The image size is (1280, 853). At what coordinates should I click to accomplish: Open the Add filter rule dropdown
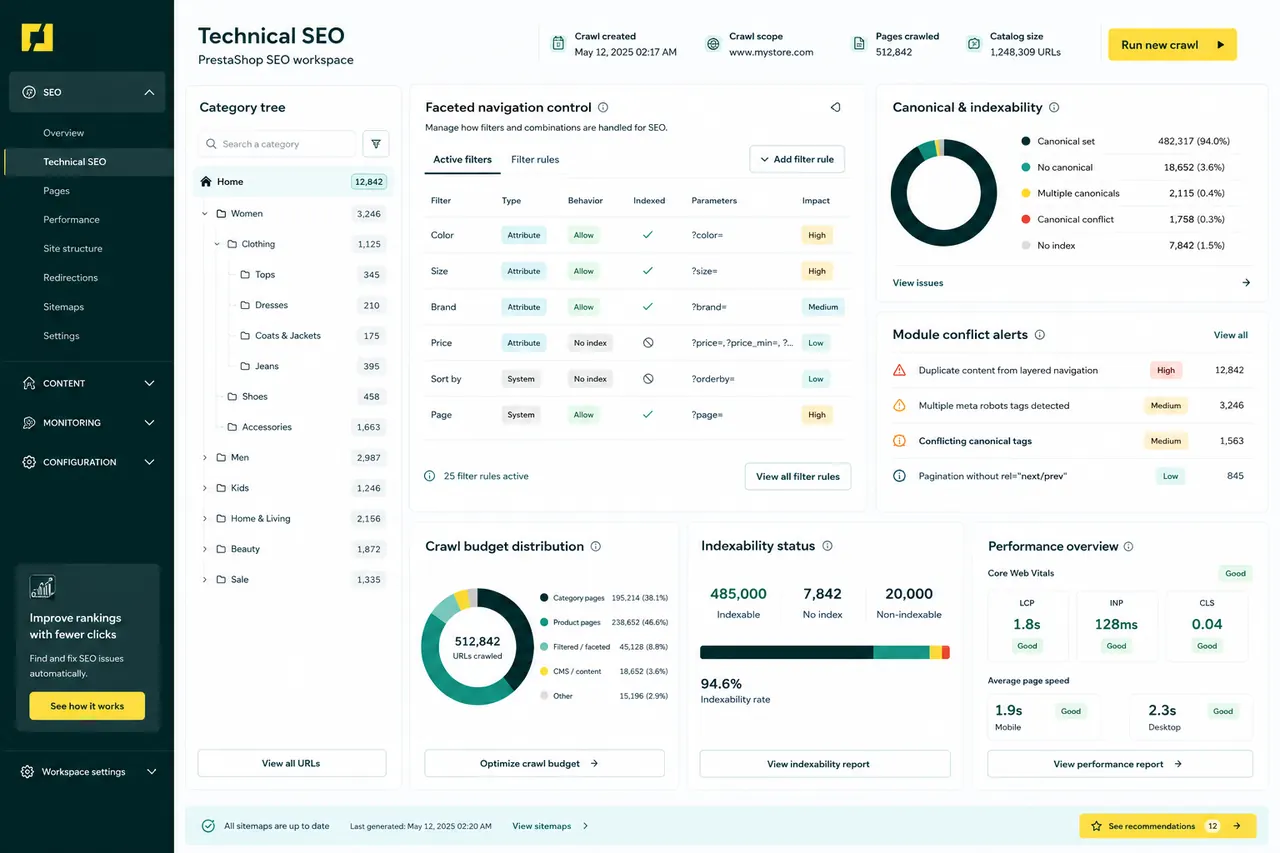click(x=797, y=159)
